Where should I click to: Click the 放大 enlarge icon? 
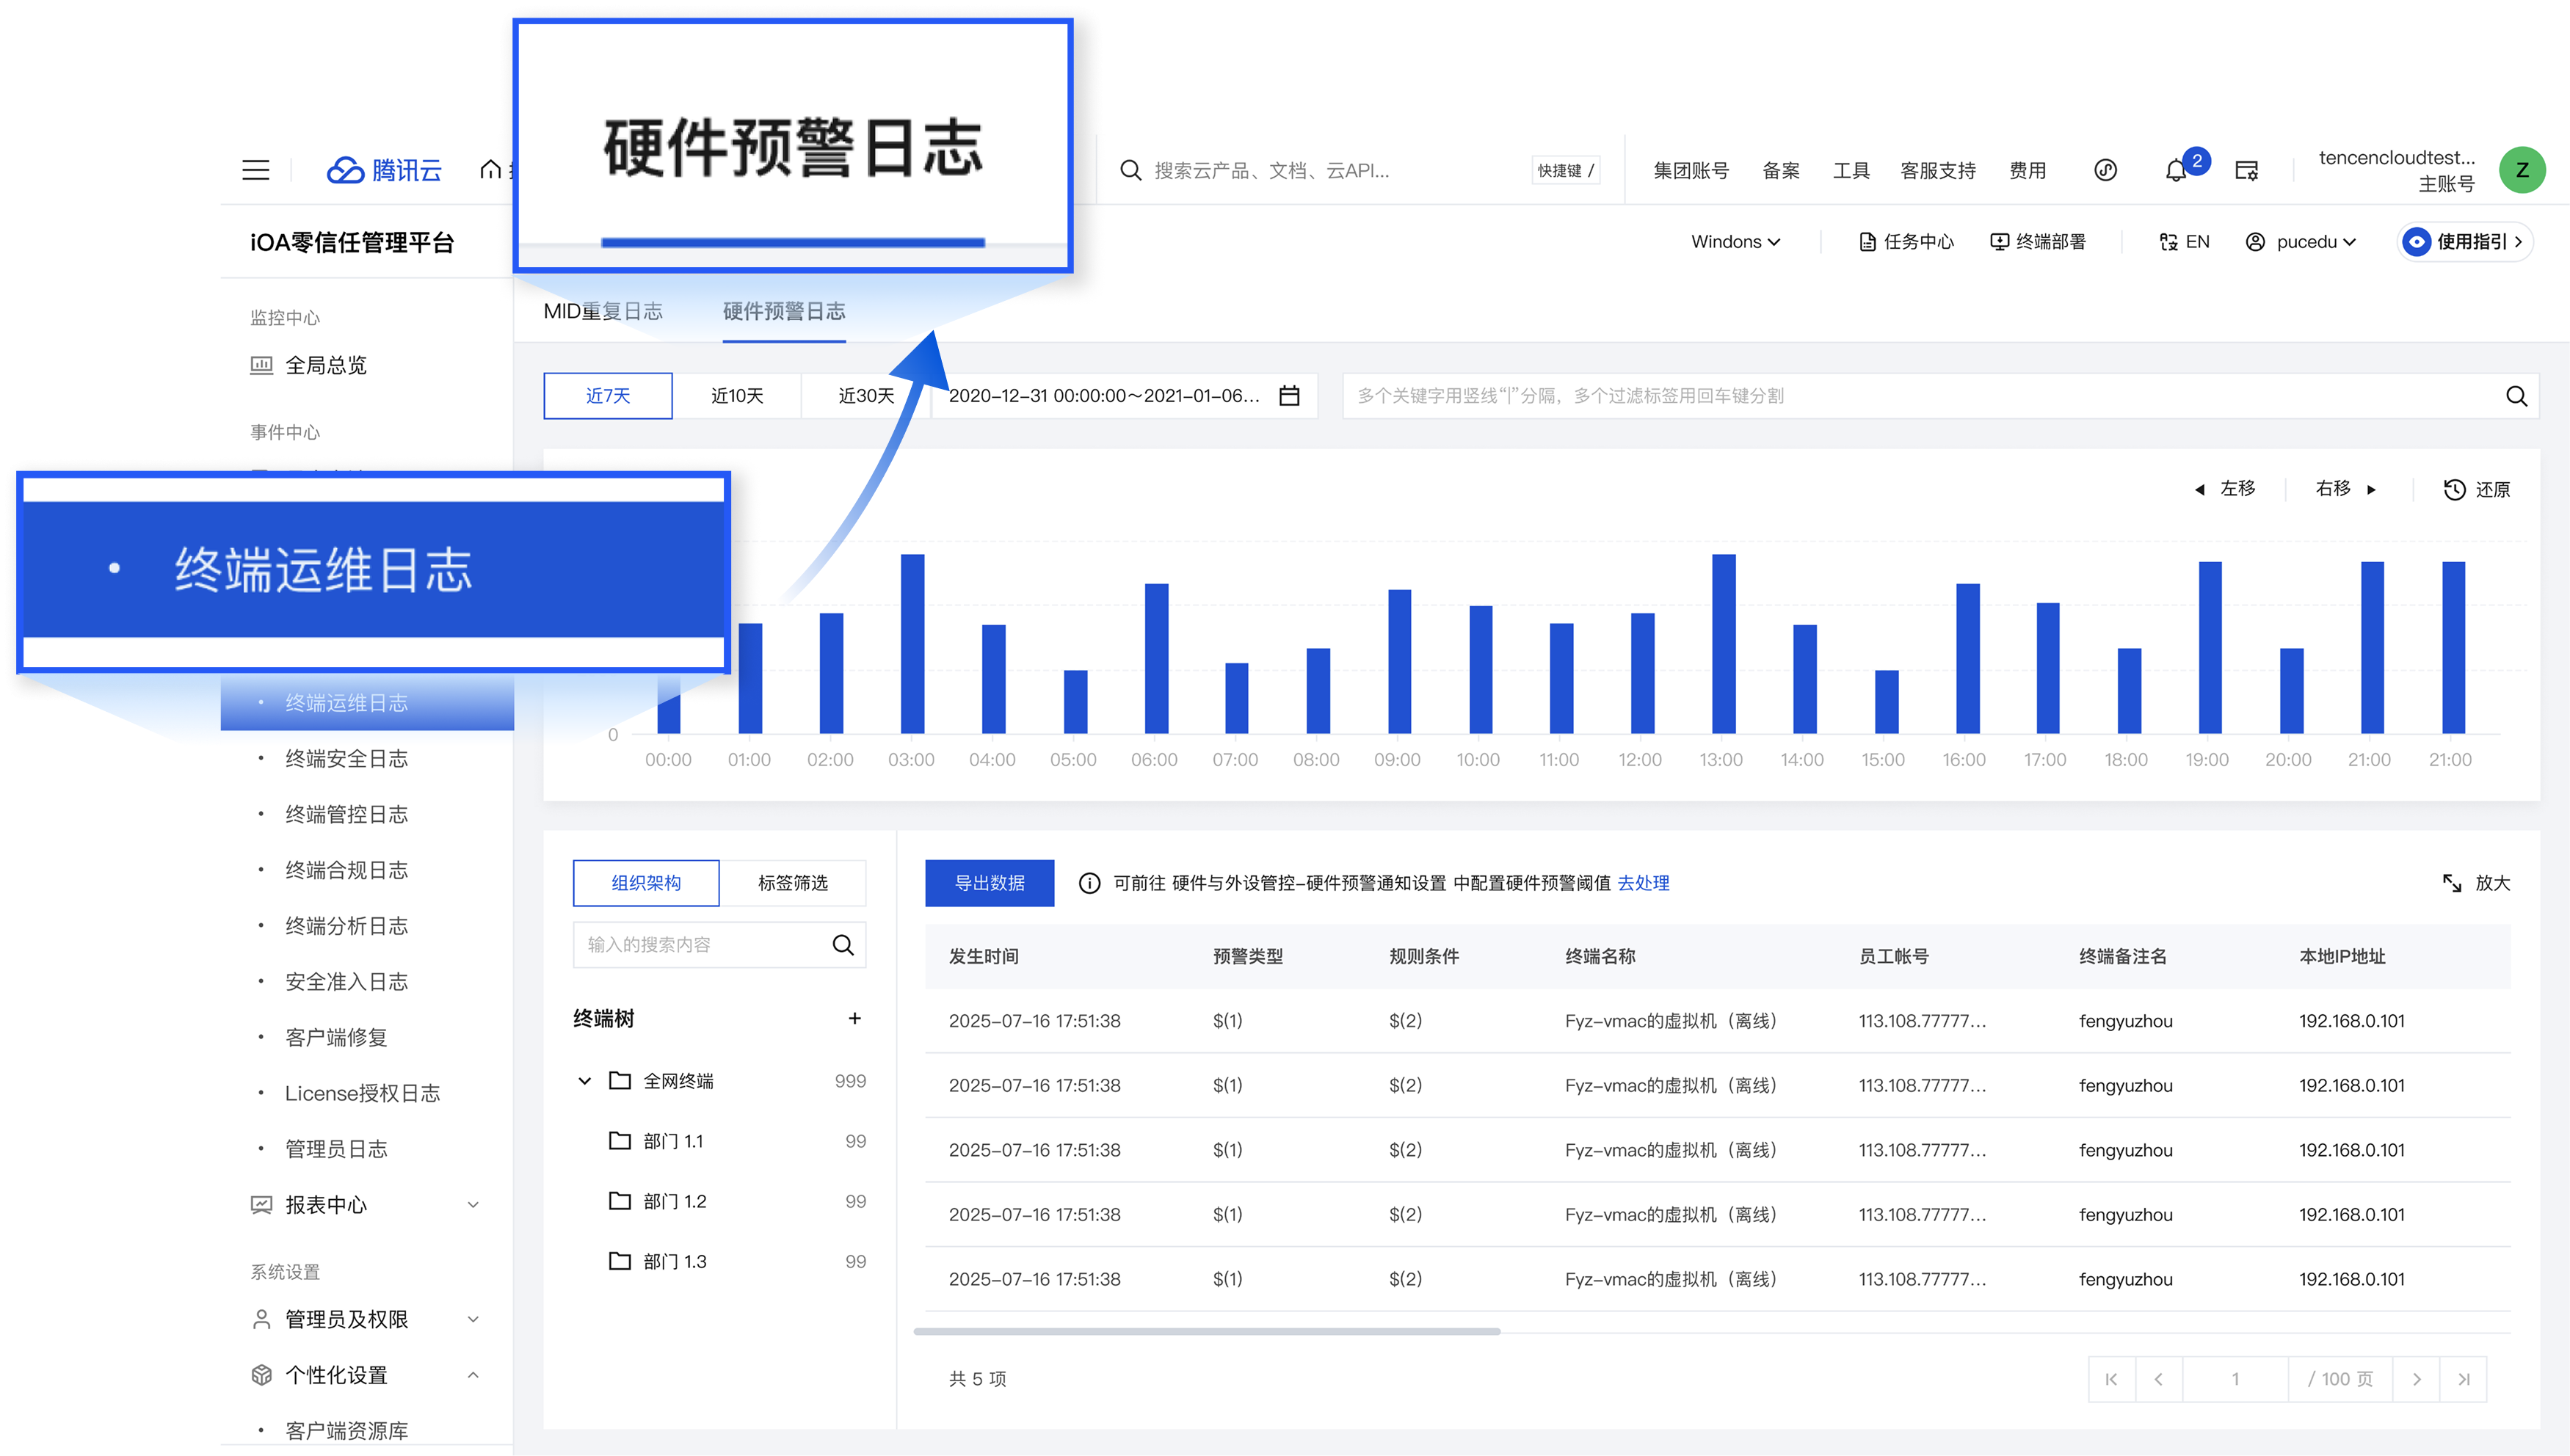click(2452, 883)
